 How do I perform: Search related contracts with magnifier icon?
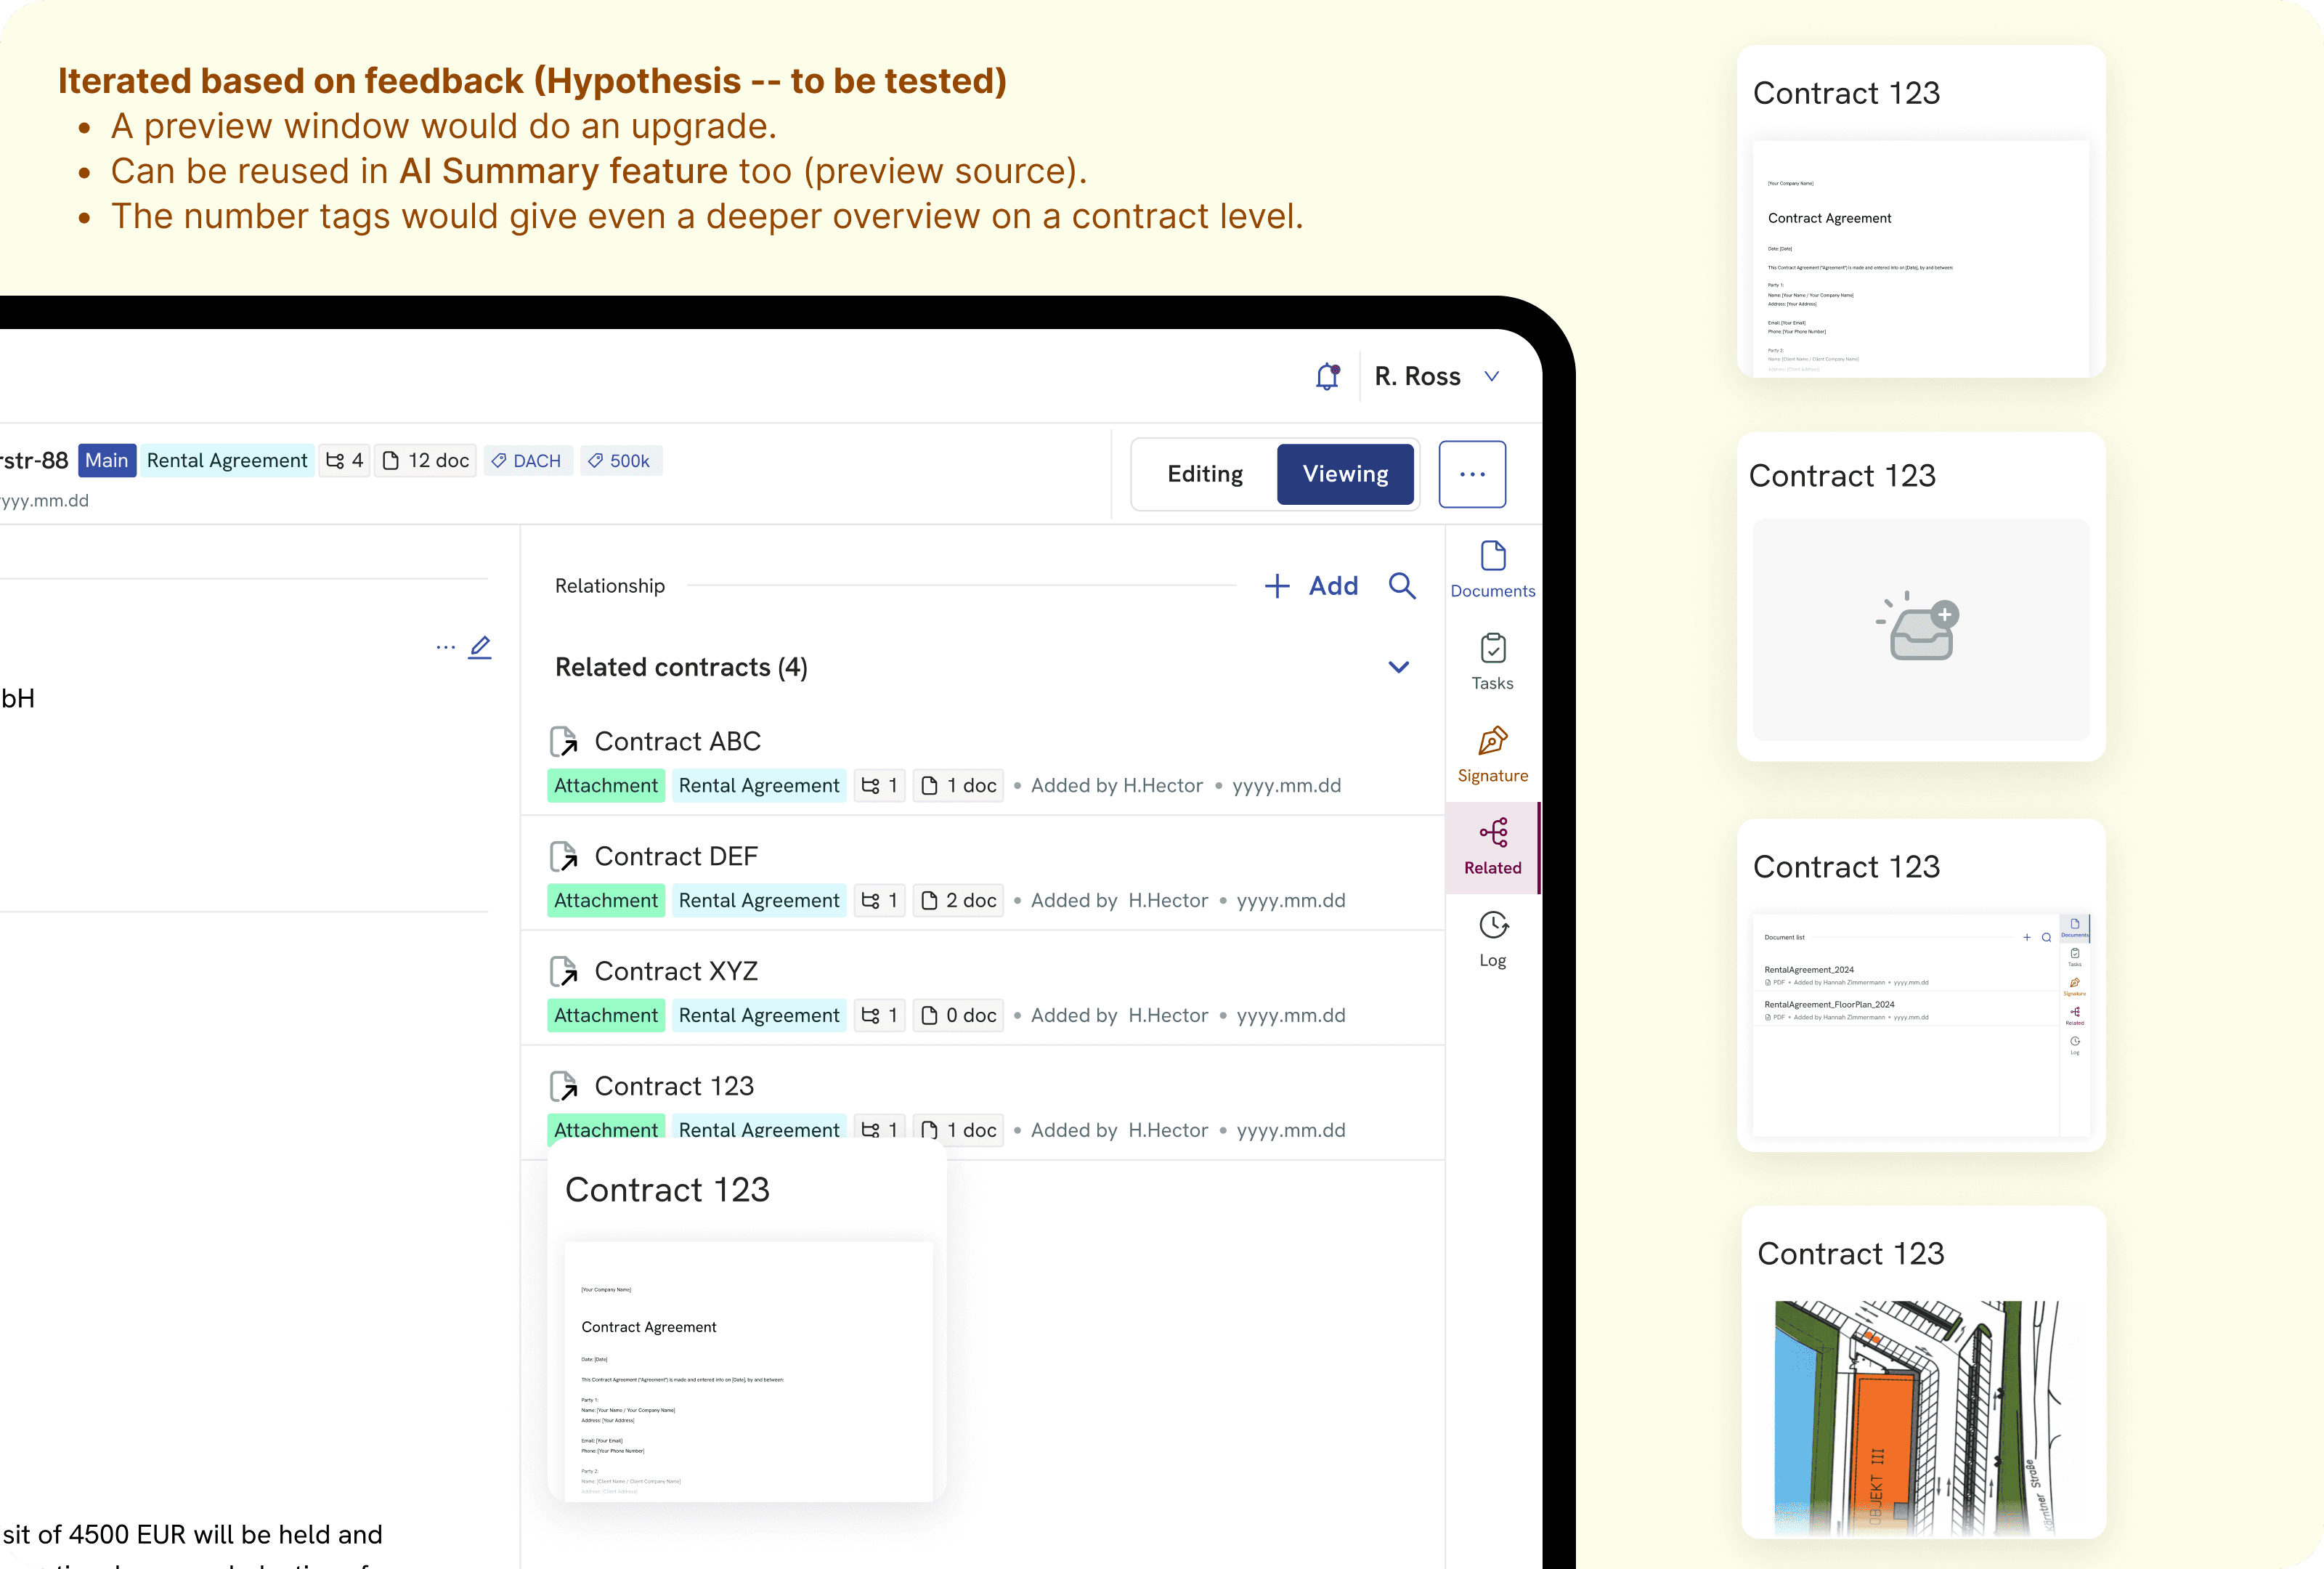point(1402,586)
